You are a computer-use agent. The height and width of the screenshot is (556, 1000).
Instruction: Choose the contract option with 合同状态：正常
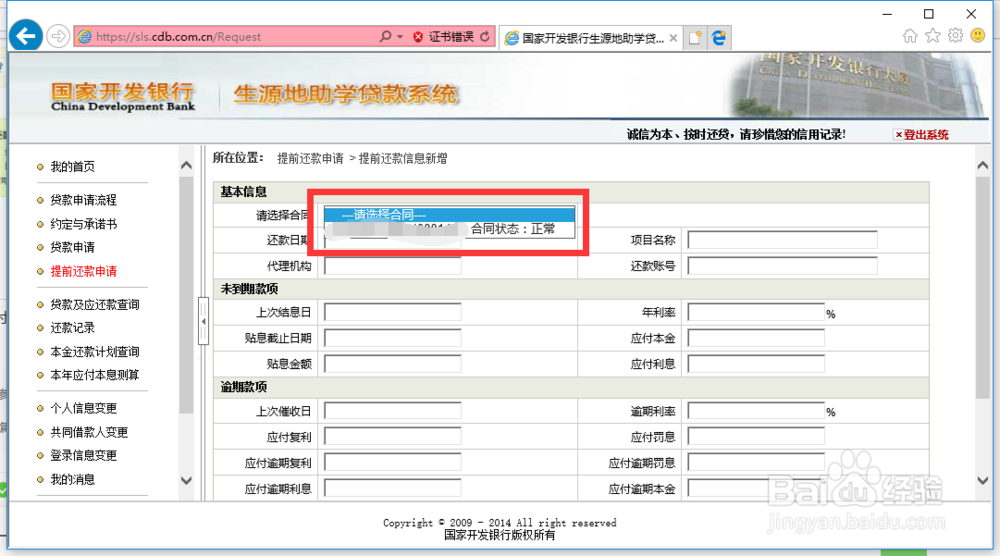pos(450,229)
